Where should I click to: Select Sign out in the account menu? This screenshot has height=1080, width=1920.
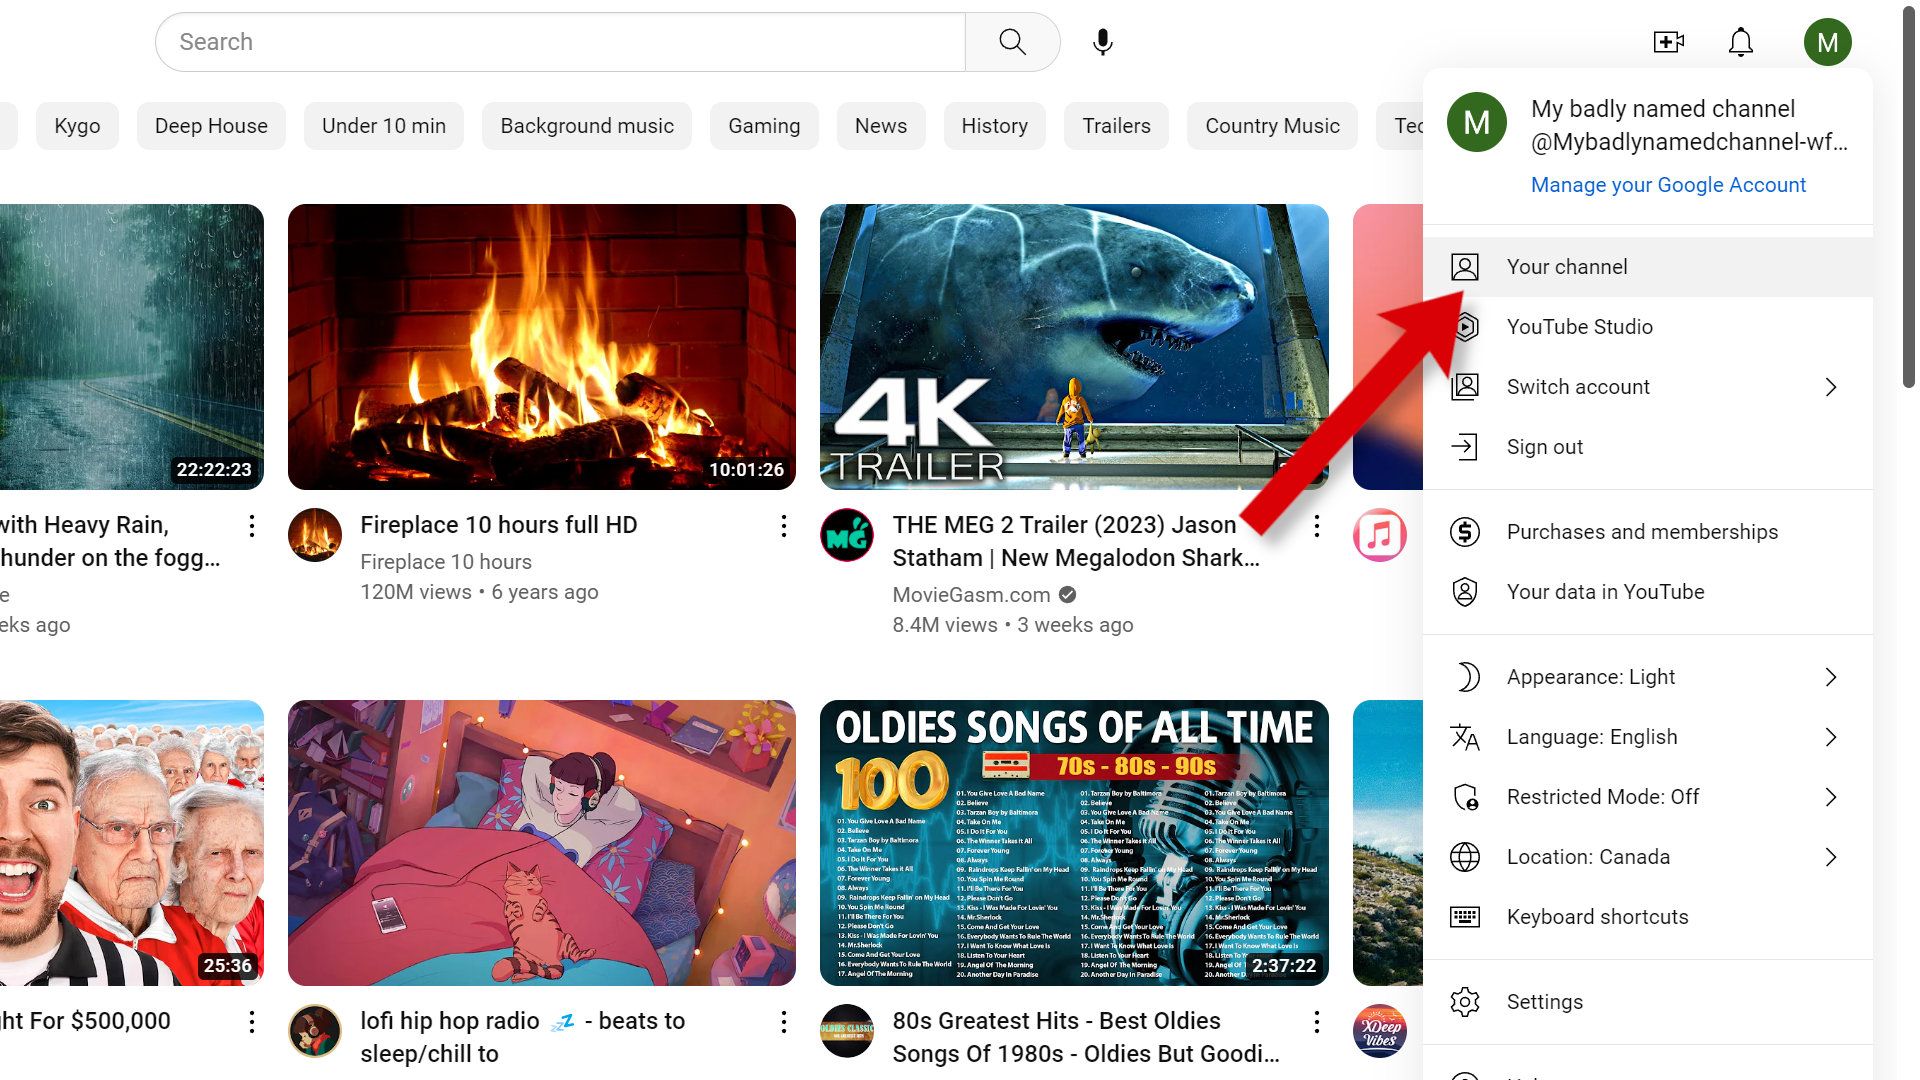[x=1543, y=447]
